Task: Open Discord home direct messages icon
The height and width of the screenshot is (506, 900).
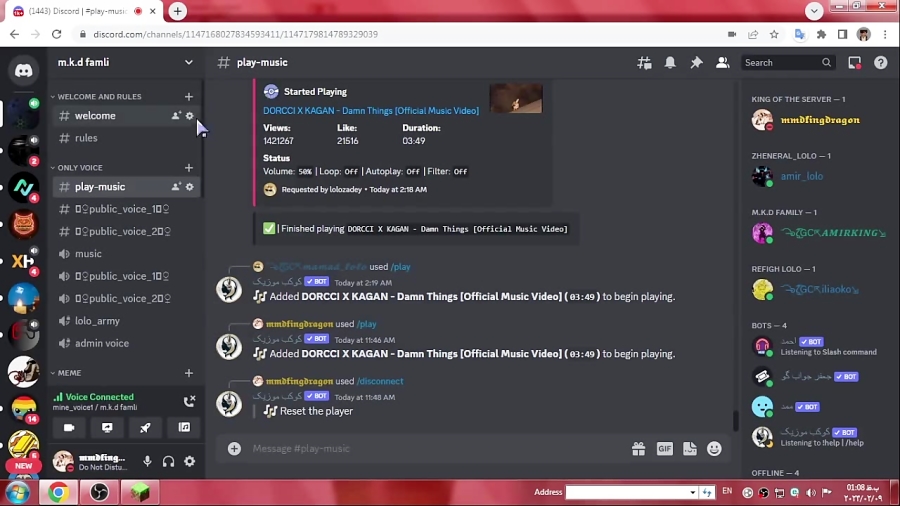Action: coord(24,71)
